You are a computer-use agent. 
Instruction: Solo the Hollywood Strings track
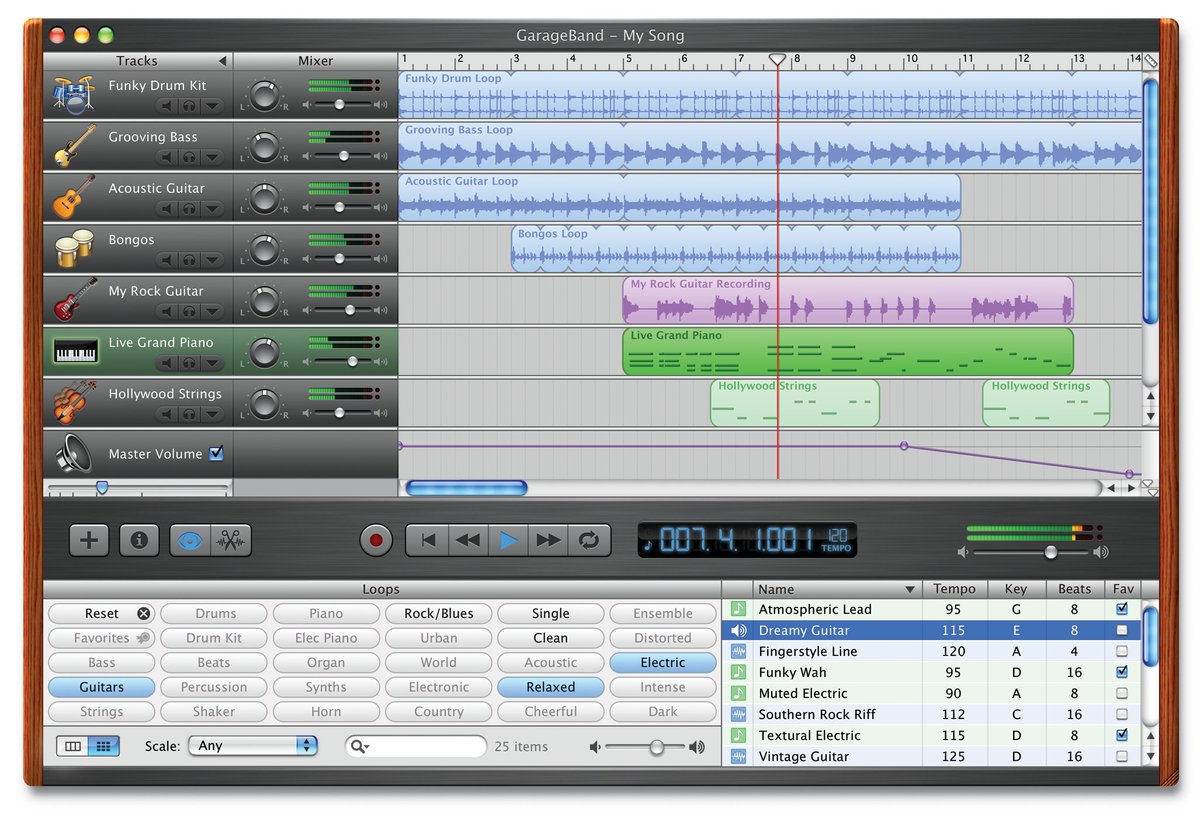click(x=189, y=414)
